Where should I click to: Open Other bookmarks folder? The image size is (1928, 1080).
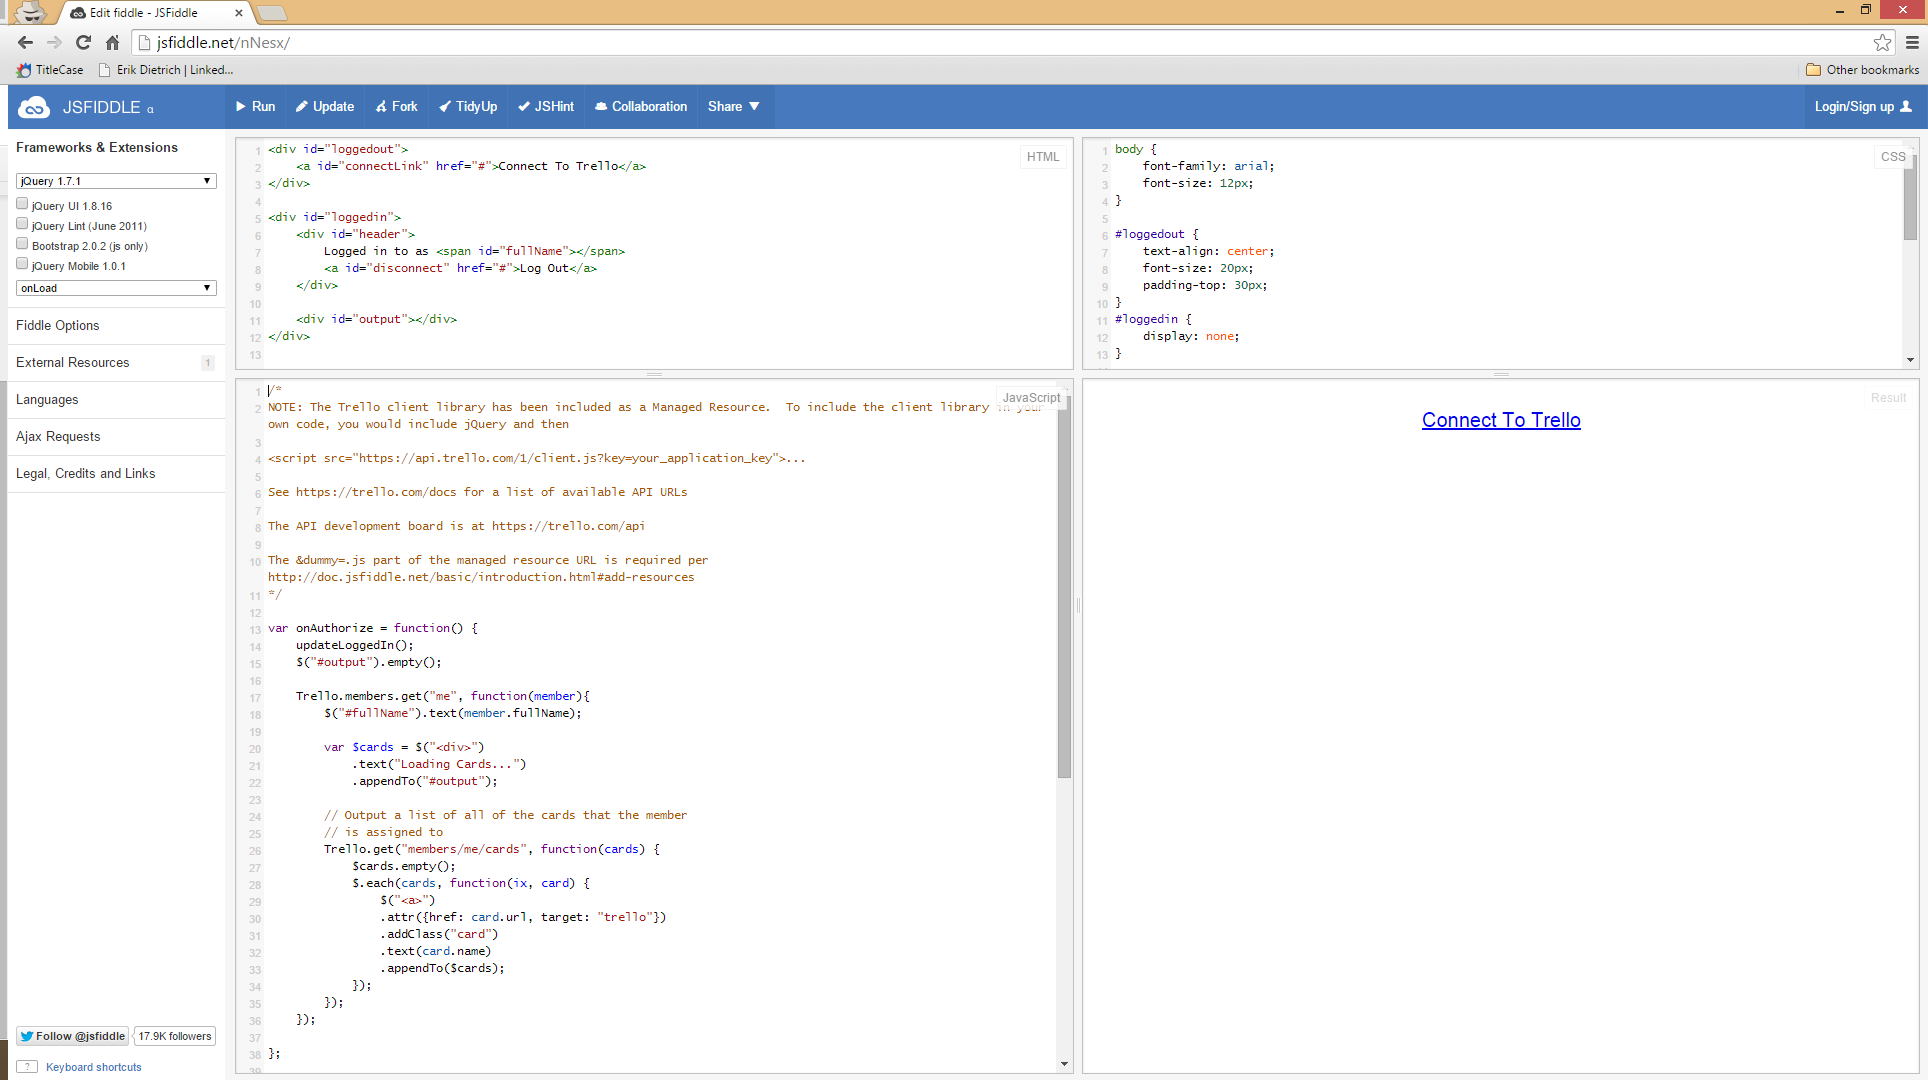point(1862,70)
